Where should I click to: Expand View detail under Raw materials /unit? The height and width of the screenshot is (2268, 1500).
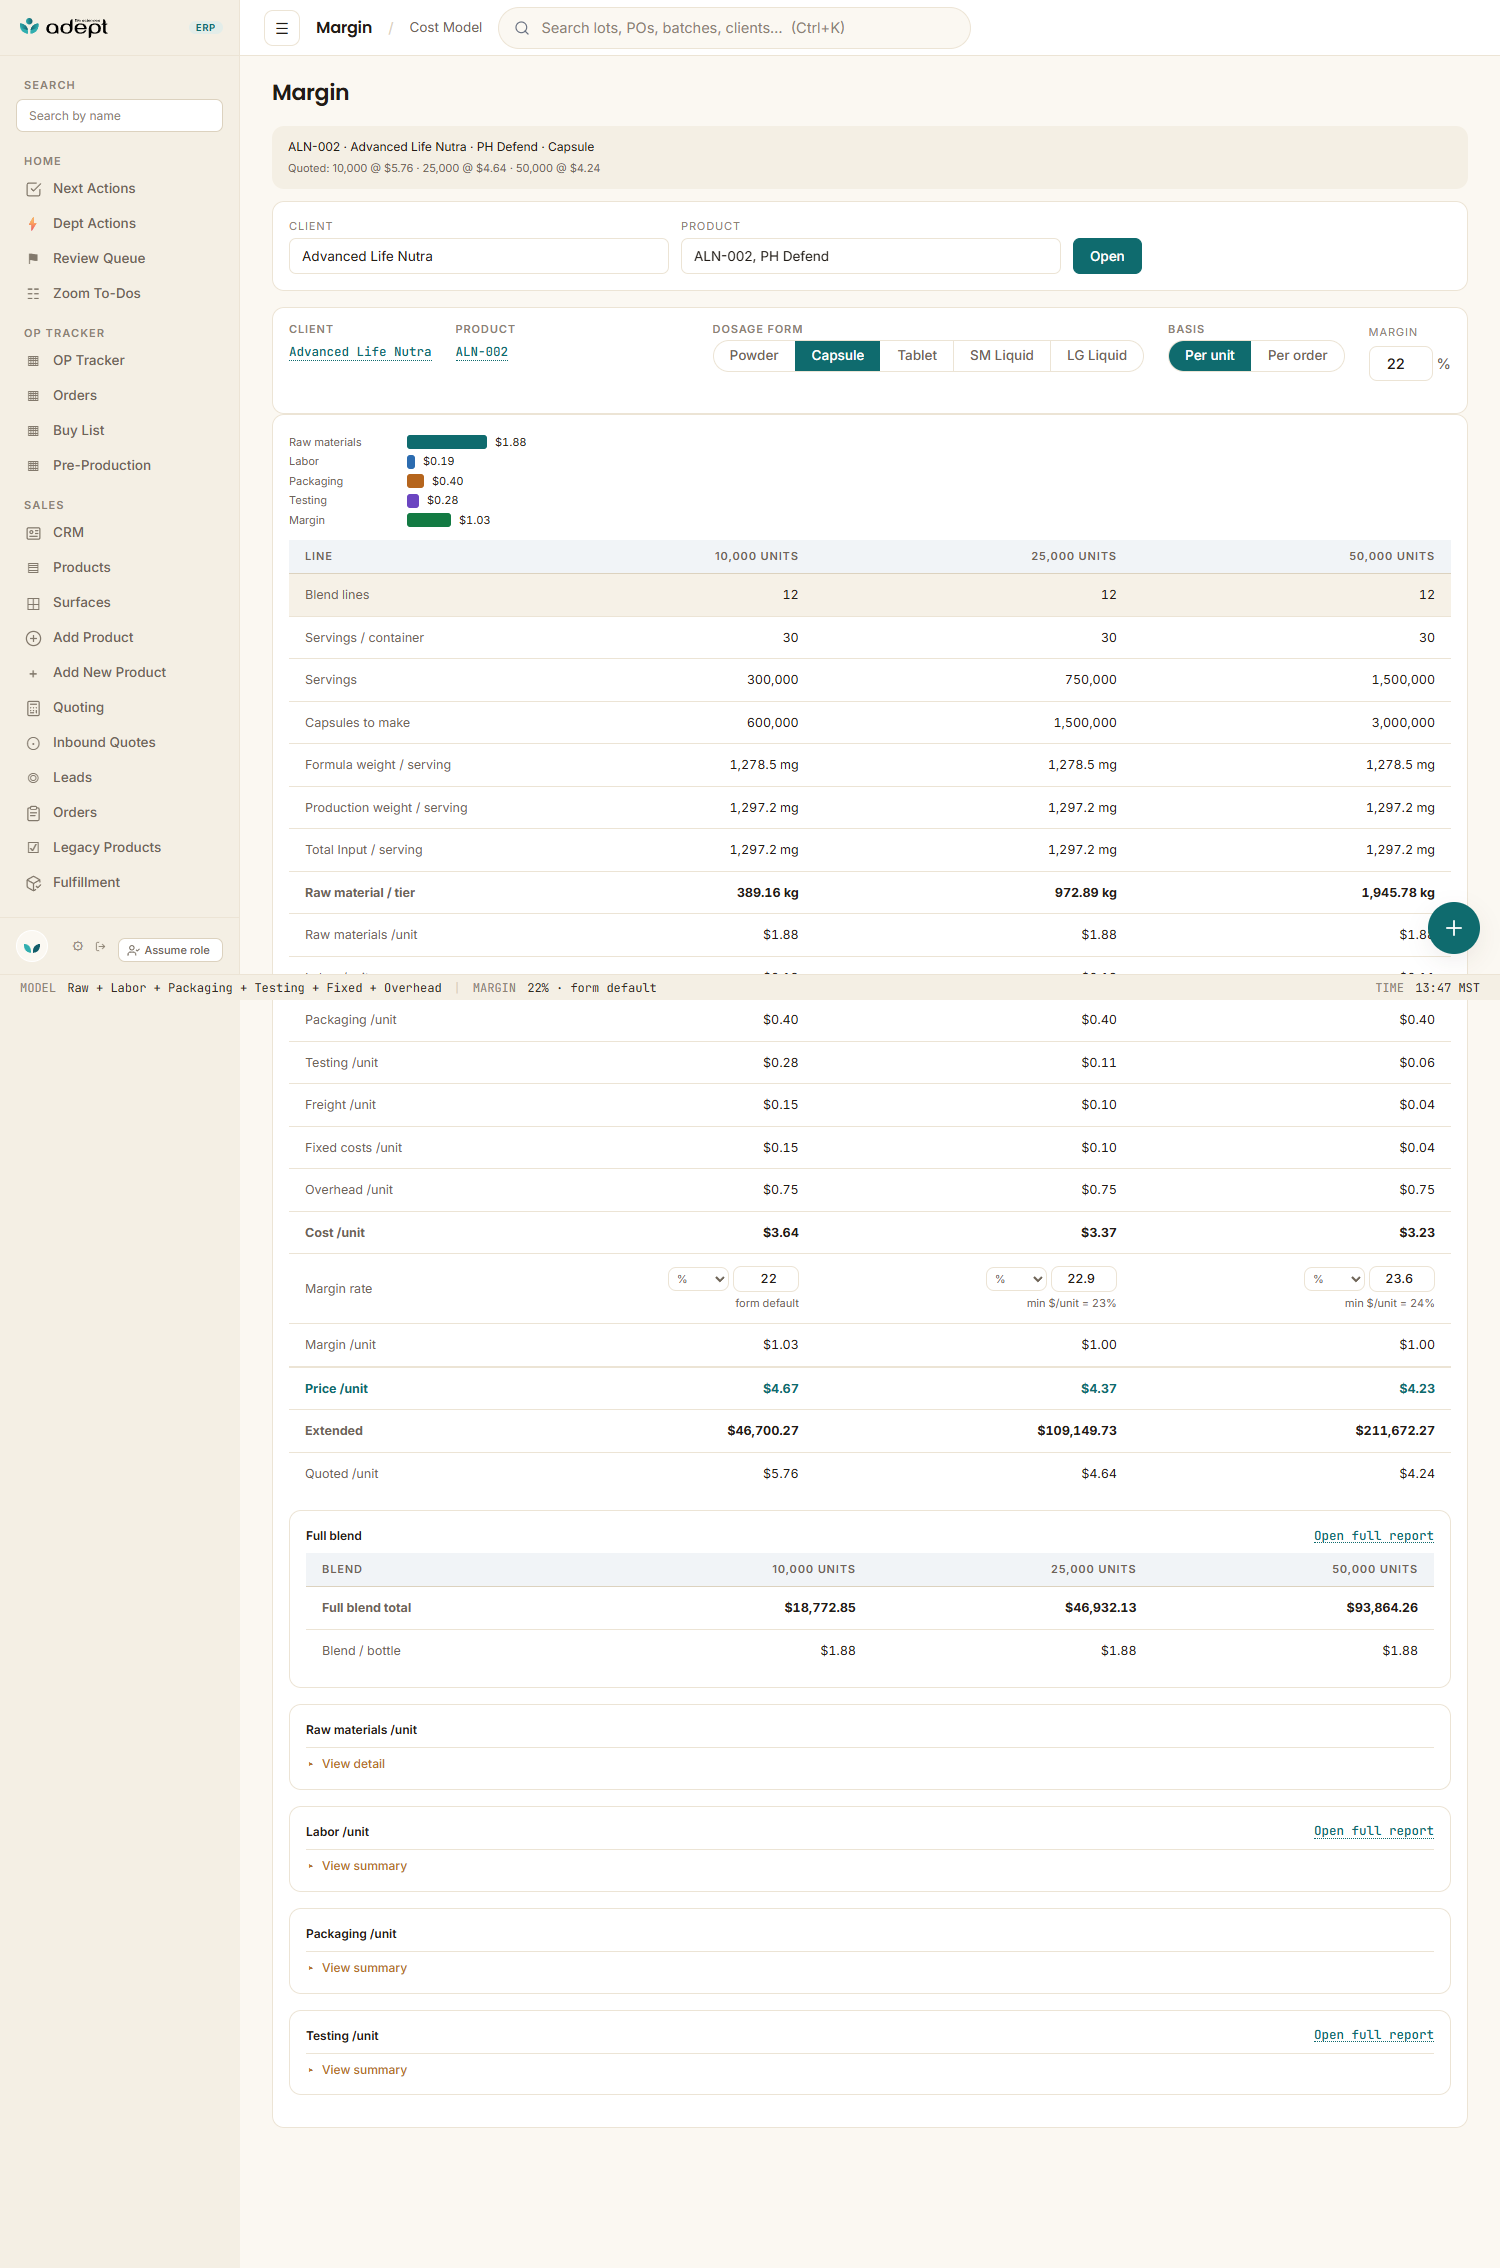352,1764
